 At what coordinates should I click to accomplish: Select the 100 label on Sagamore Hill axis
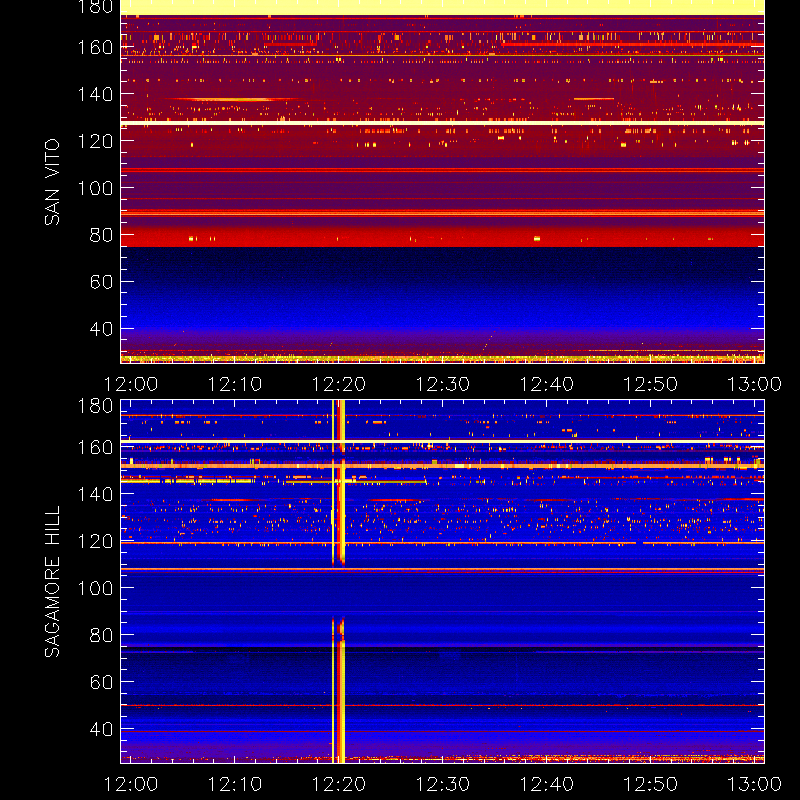[x=95, y=588]
